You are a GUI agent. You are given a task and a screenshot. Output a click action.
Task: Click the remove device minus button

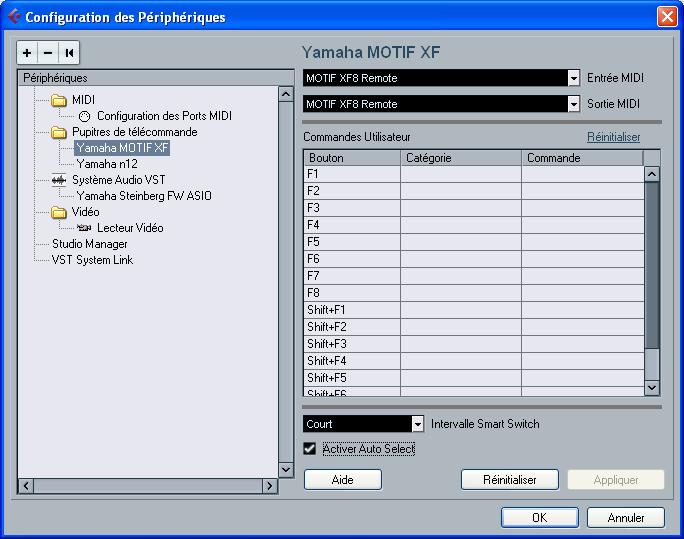(x=48, y=53)
